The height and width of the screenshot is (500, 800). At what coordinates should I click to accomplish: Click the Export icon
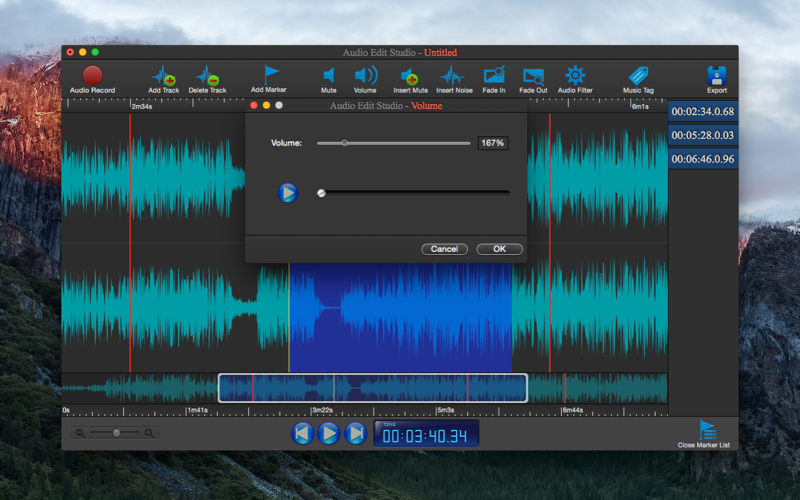[716, 75]
